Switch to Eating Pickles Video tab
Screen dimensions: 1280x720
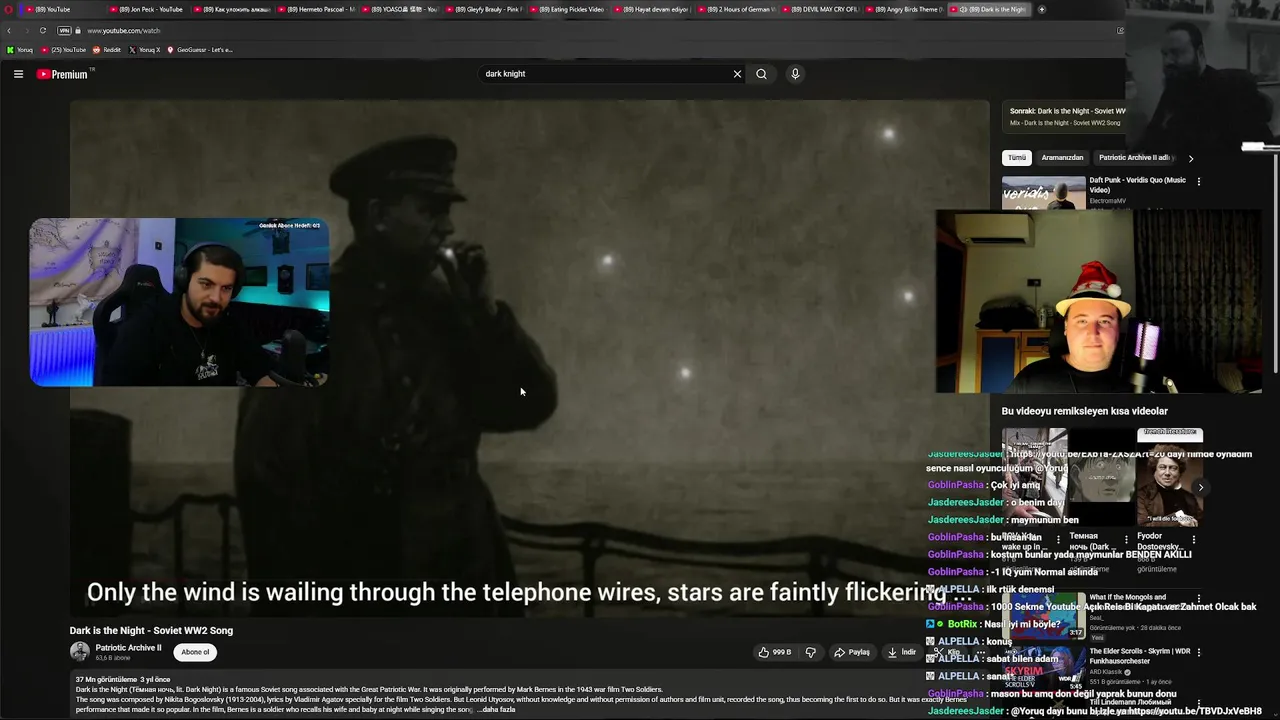pyautogui.click(x=567, y=9)
